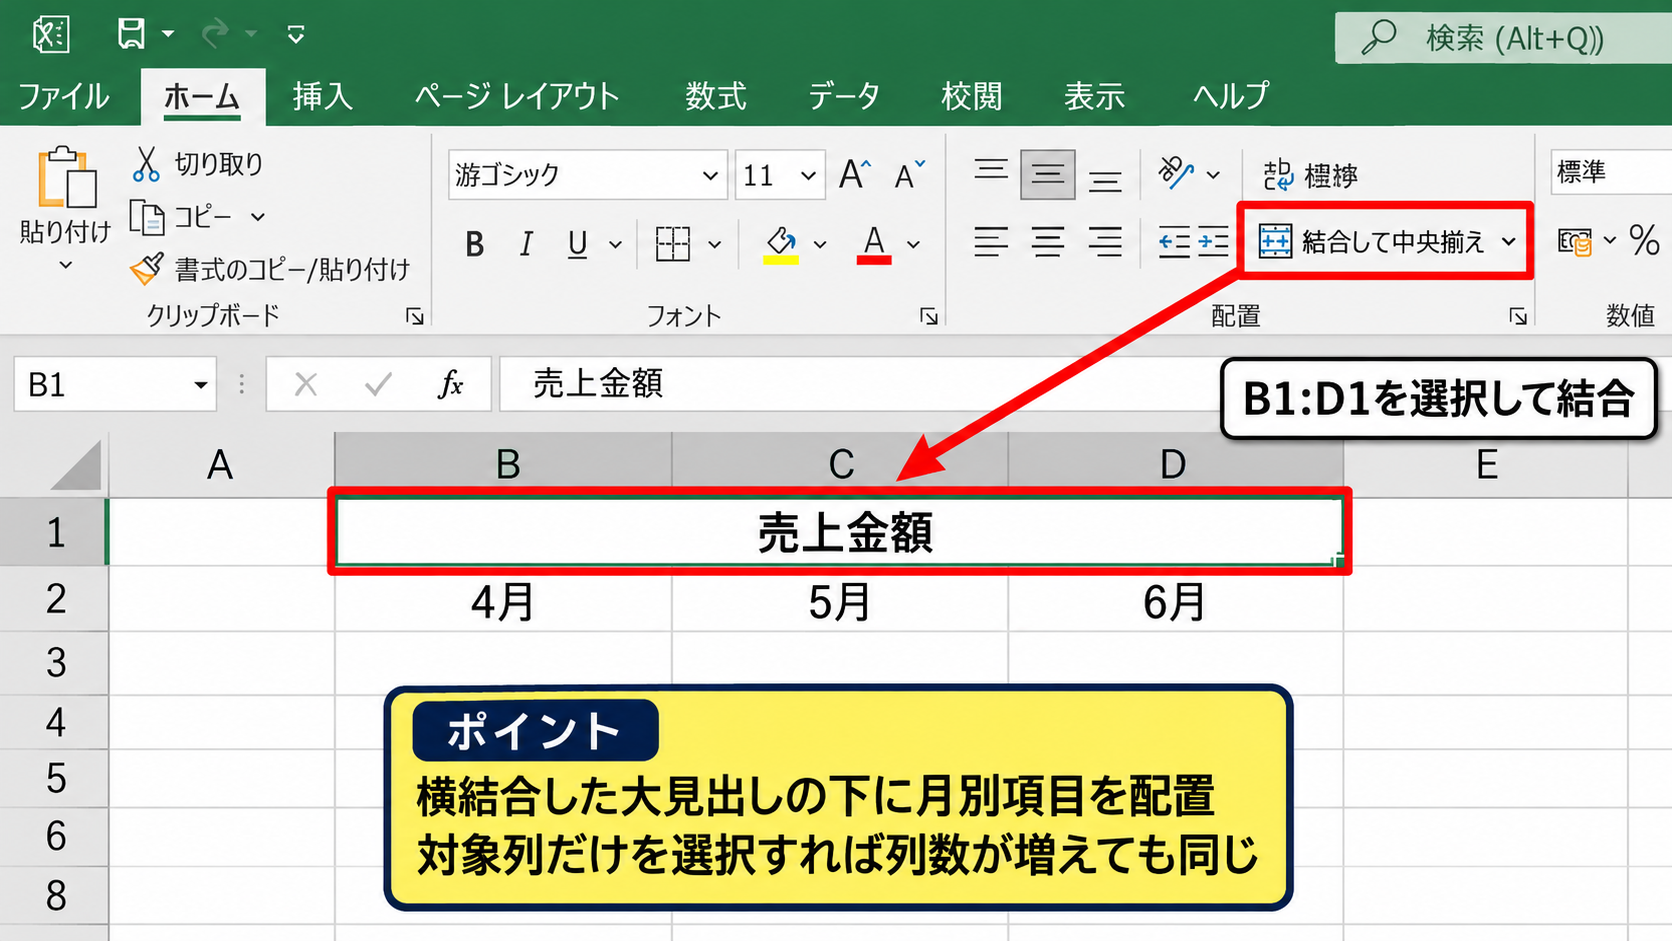Switch to the 挿入 tab
The height and width of the screenshot is (941, 1672).
tap(322, 96)
